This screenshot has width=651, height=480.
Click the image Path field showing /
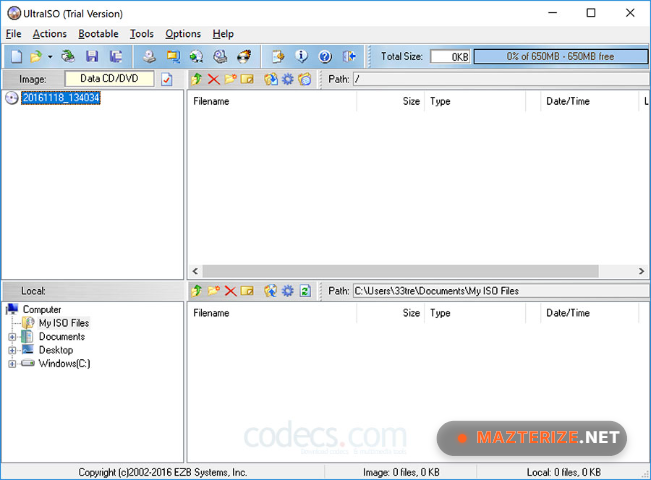502,79
